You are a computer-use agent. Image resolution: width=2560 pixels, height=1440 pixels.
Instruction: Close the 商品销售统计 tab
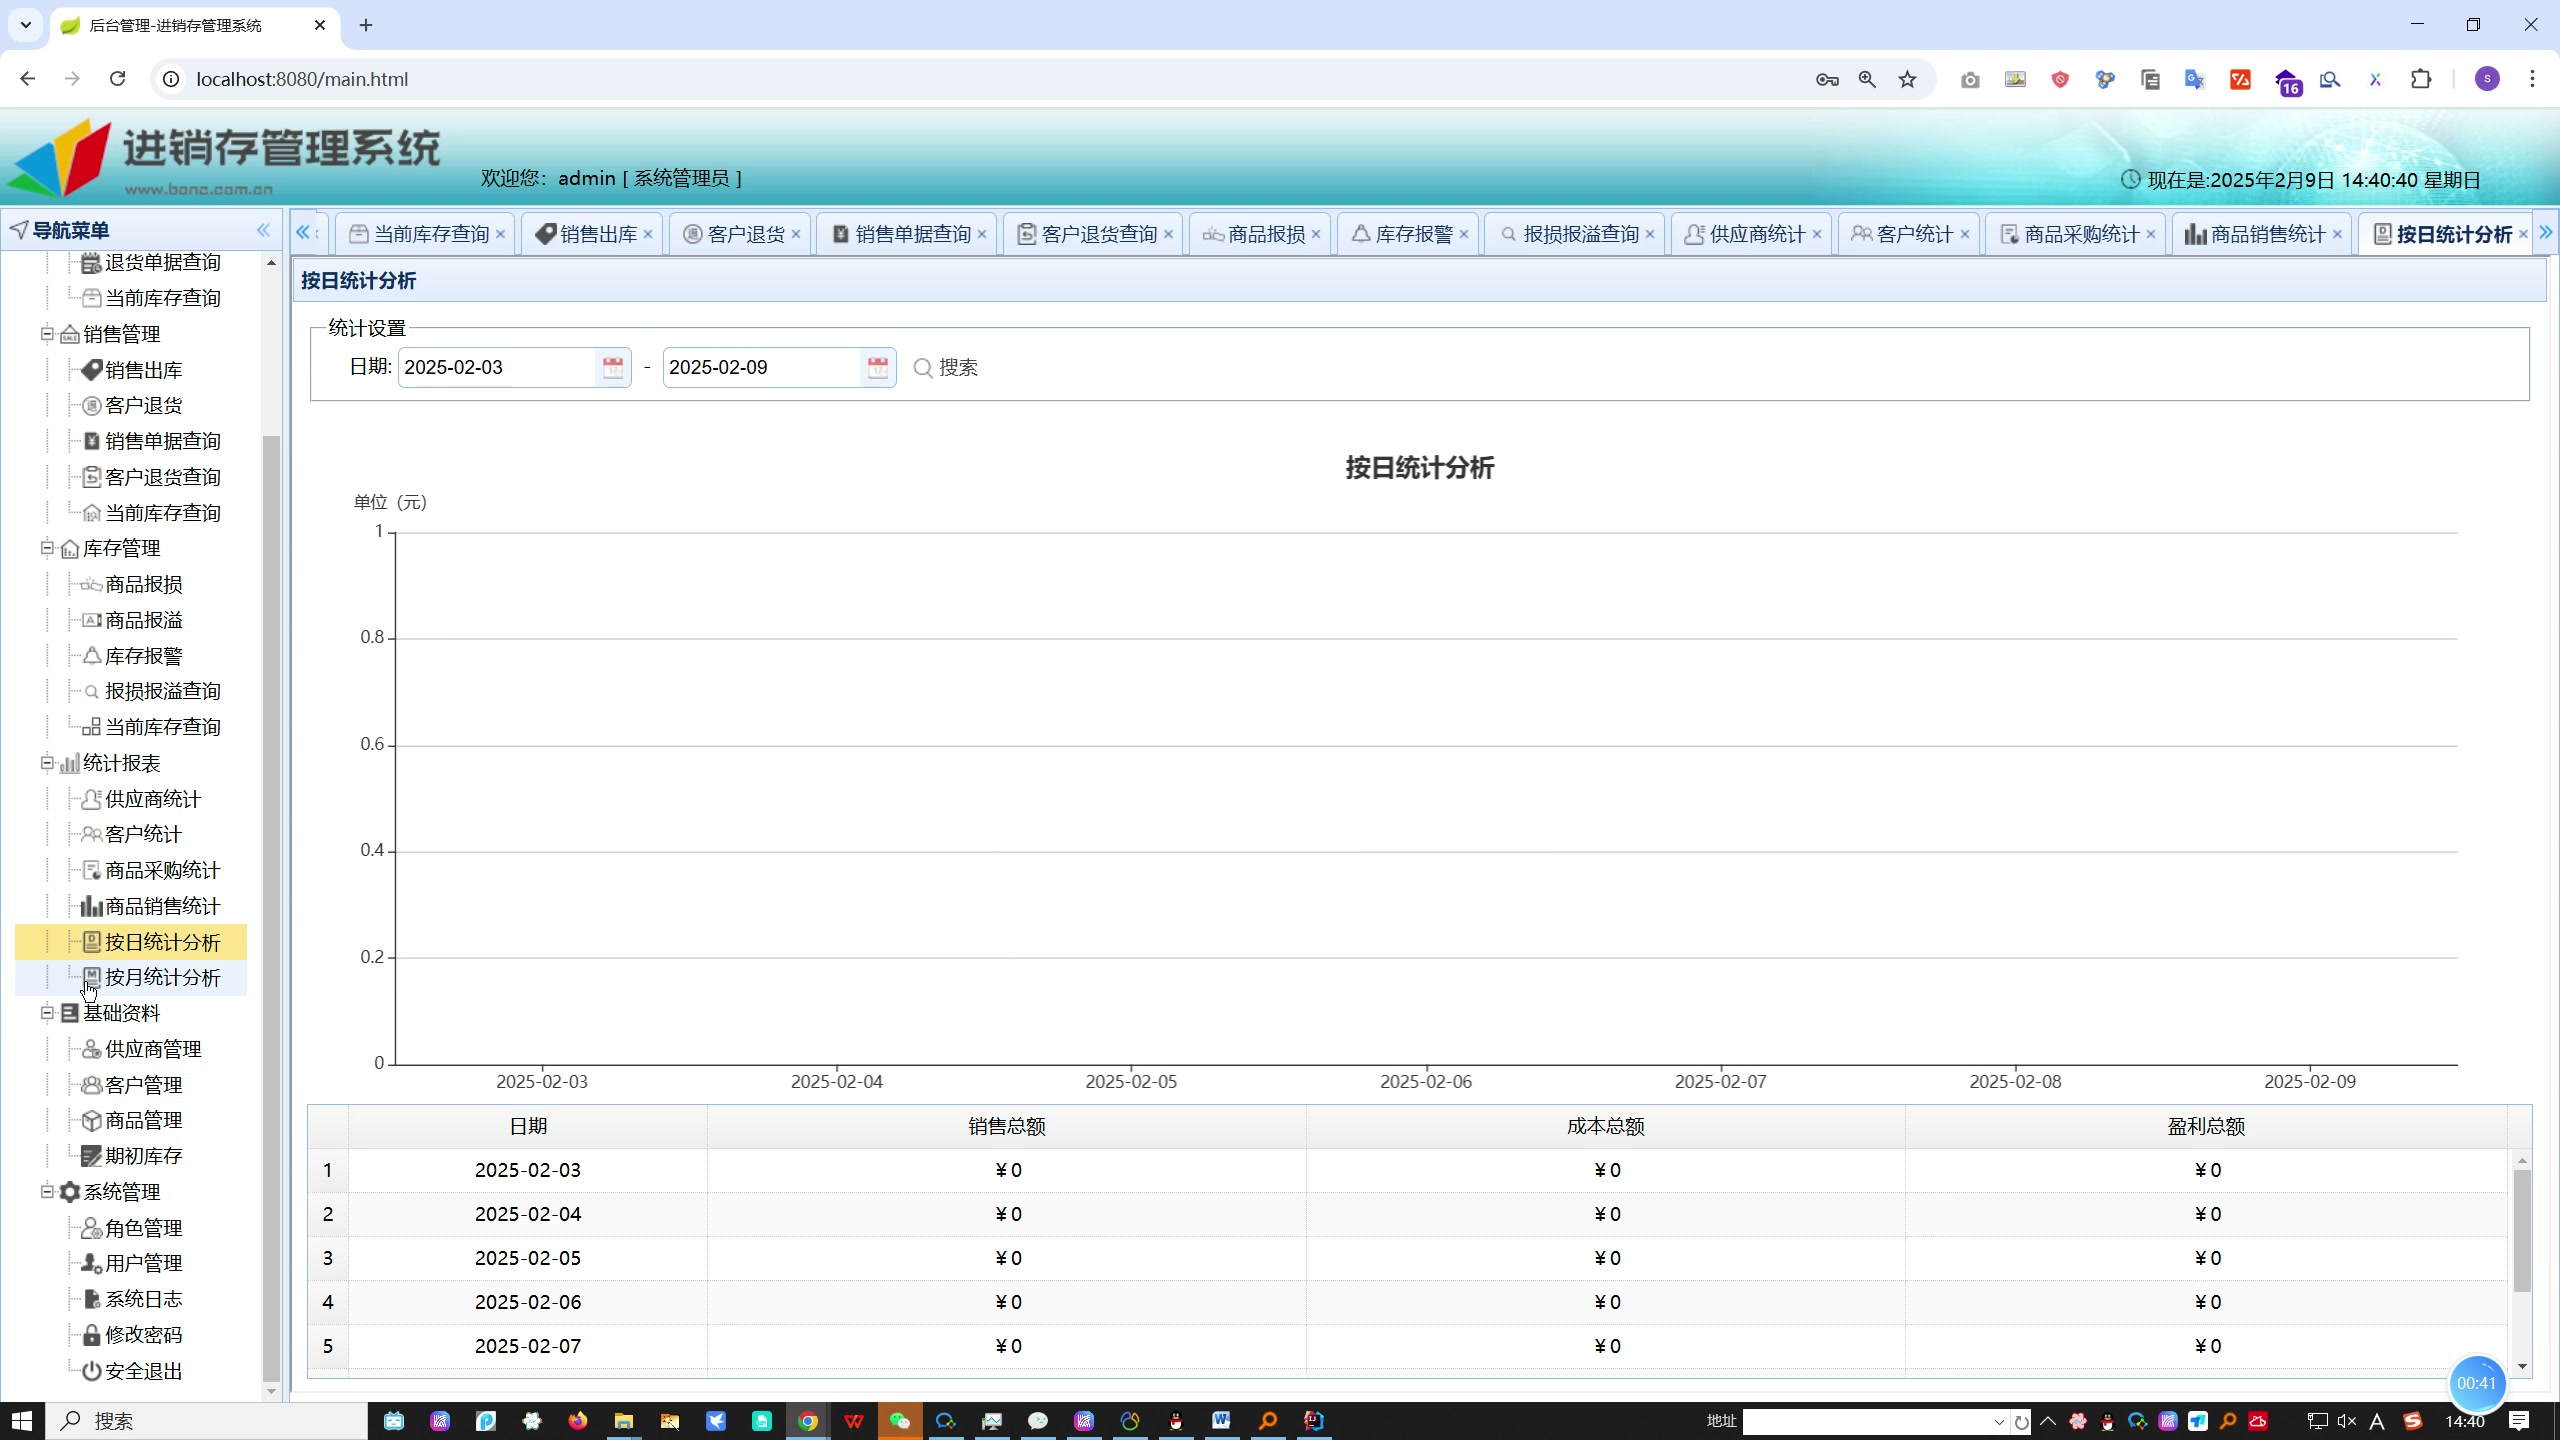click(2337, 234)
